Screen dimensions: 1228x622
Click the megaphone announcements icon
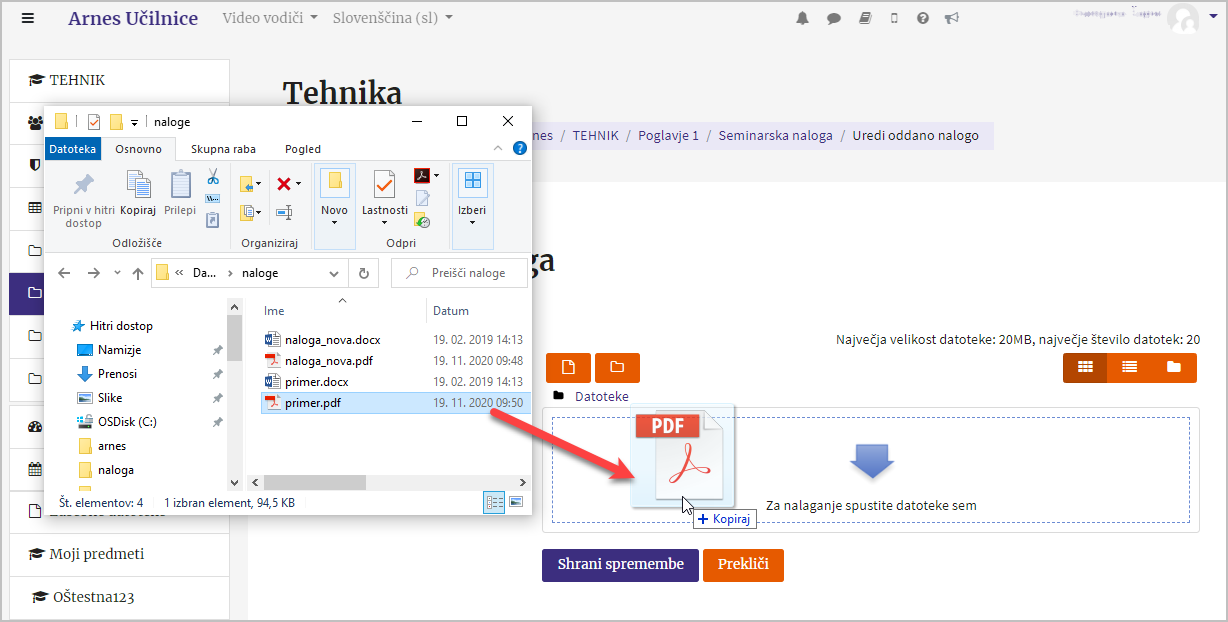click(952, 18)
